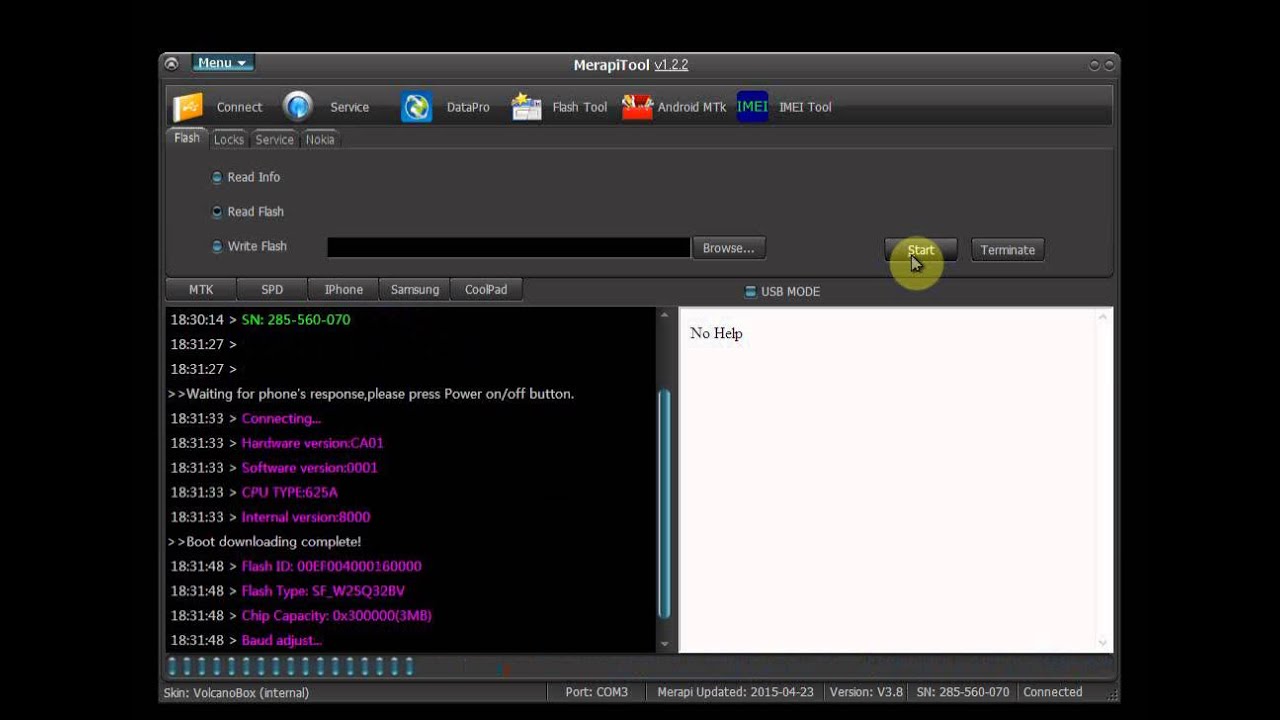Click log line "Hardware version:CA01"
This screenshot has width=1280, height=720.
pos(312,443)
